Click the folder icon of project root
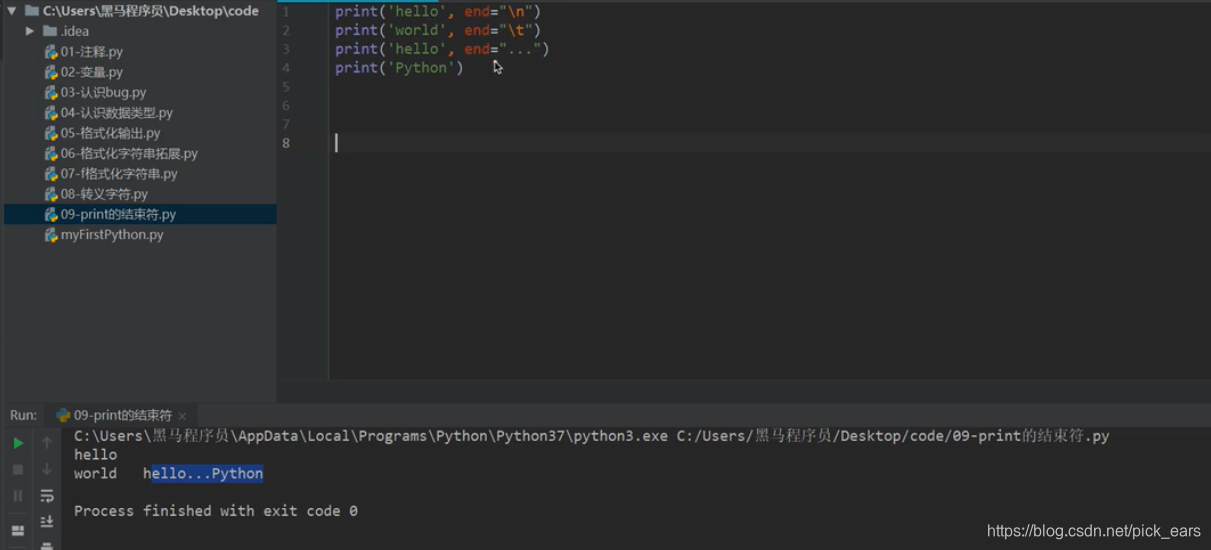Image resolution: width=1211 pixels, height=550 pixels. point(32,11)
